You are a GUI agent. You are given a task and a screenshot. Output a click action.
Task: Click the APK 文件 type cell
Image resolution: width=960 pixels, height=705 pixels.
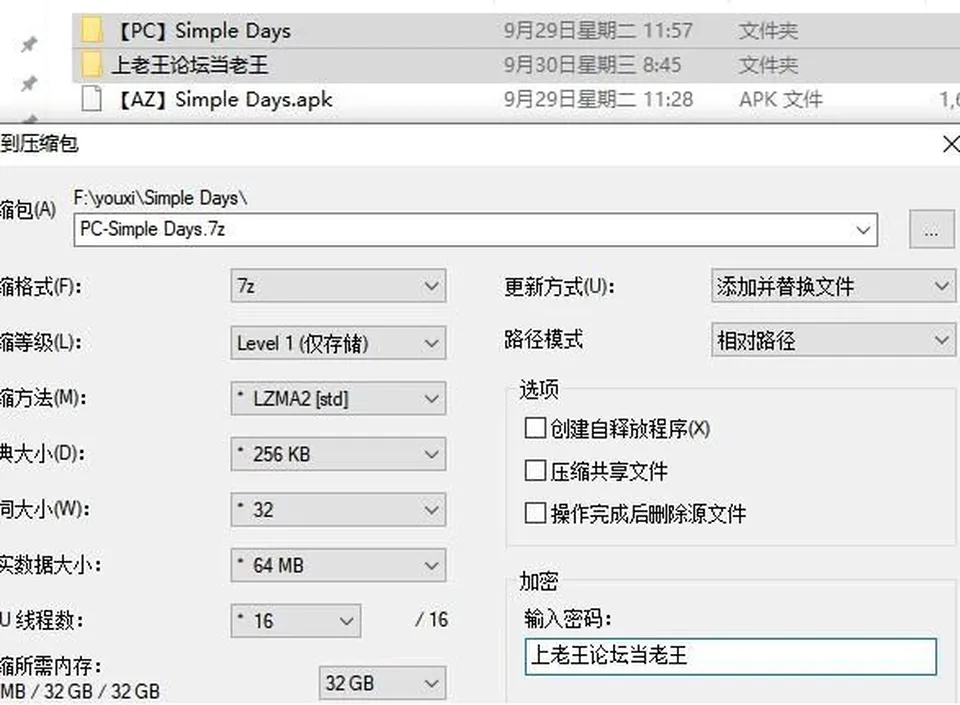pos(781,99)
